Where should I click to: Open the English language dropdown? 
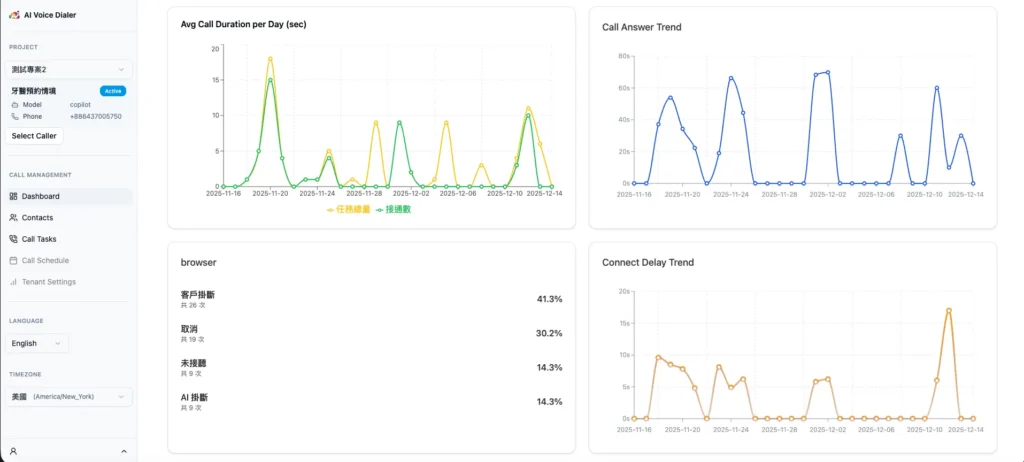[38, 343]
